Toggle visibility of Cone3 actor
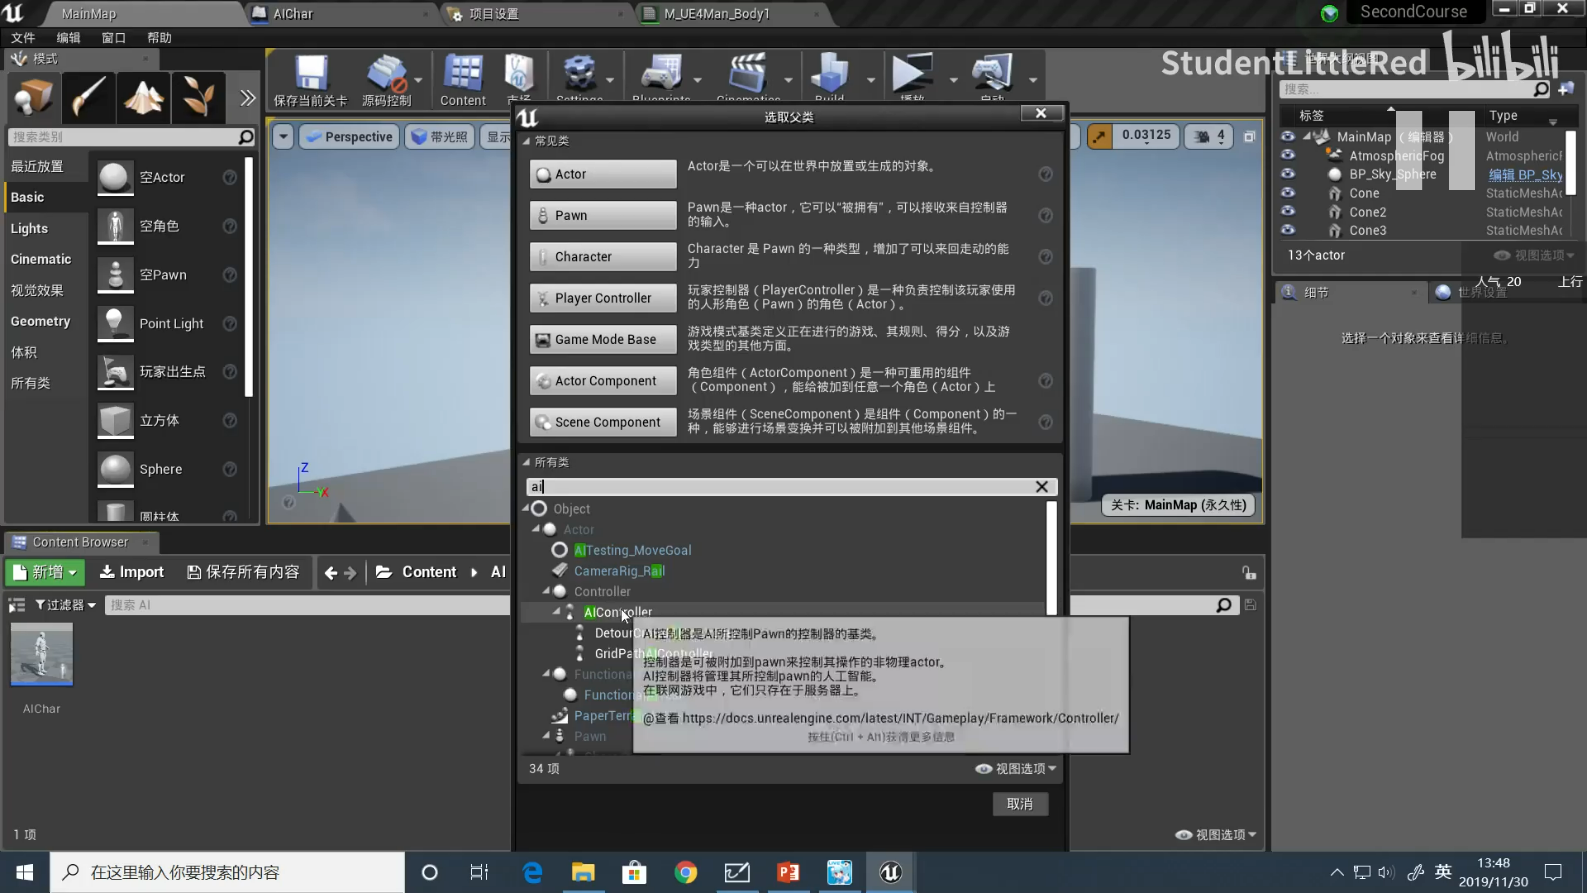The height and width of the screenshot is (893, 1587). click(x=1288, y=229)
